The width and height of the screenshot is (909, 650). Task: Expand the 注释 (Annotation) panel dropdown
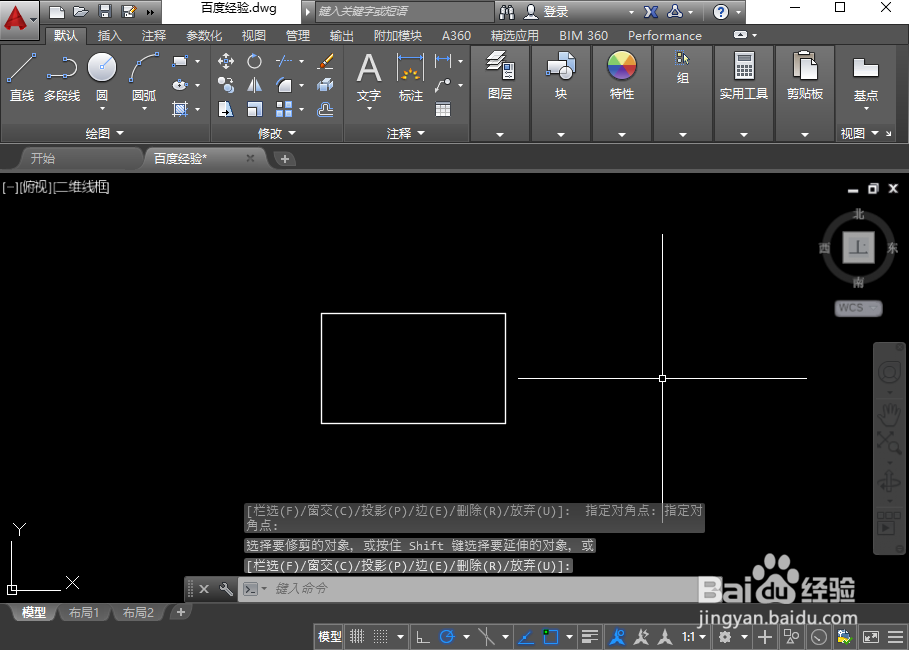[x=406, y=133]
